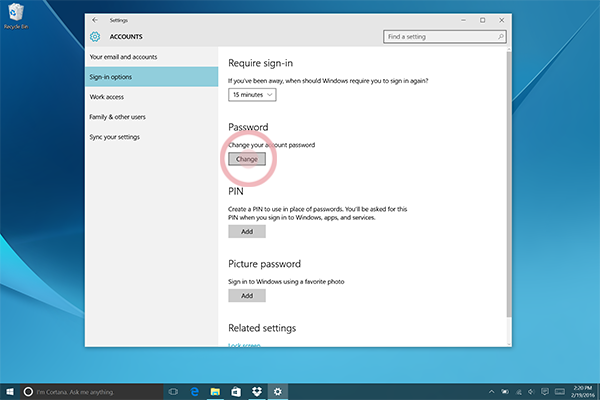Screen dimensions: 600x400
Task: Open the Windows Start menu
Action: point(10,392)
